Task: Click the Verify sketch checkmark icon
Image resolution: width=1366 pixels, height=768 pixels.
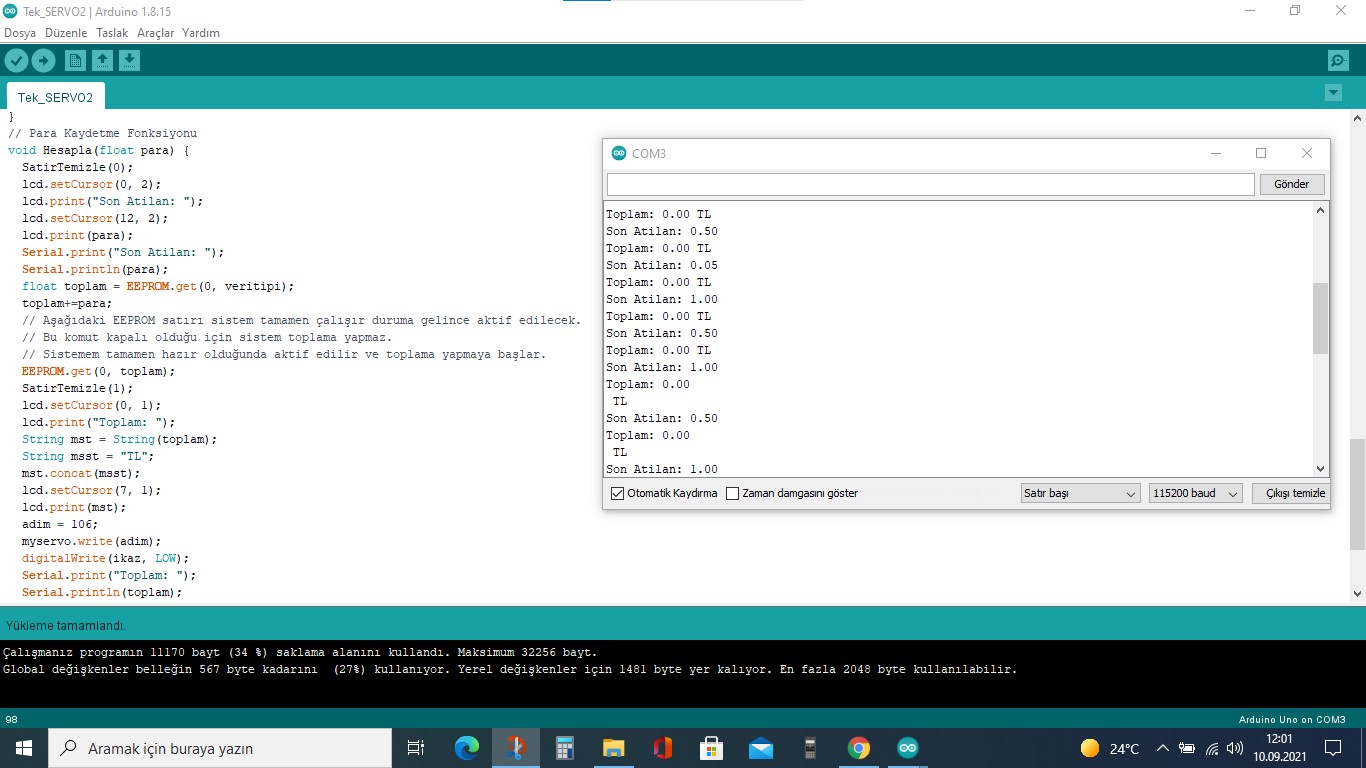Action: pyautogui.click(x=16, y=61)
